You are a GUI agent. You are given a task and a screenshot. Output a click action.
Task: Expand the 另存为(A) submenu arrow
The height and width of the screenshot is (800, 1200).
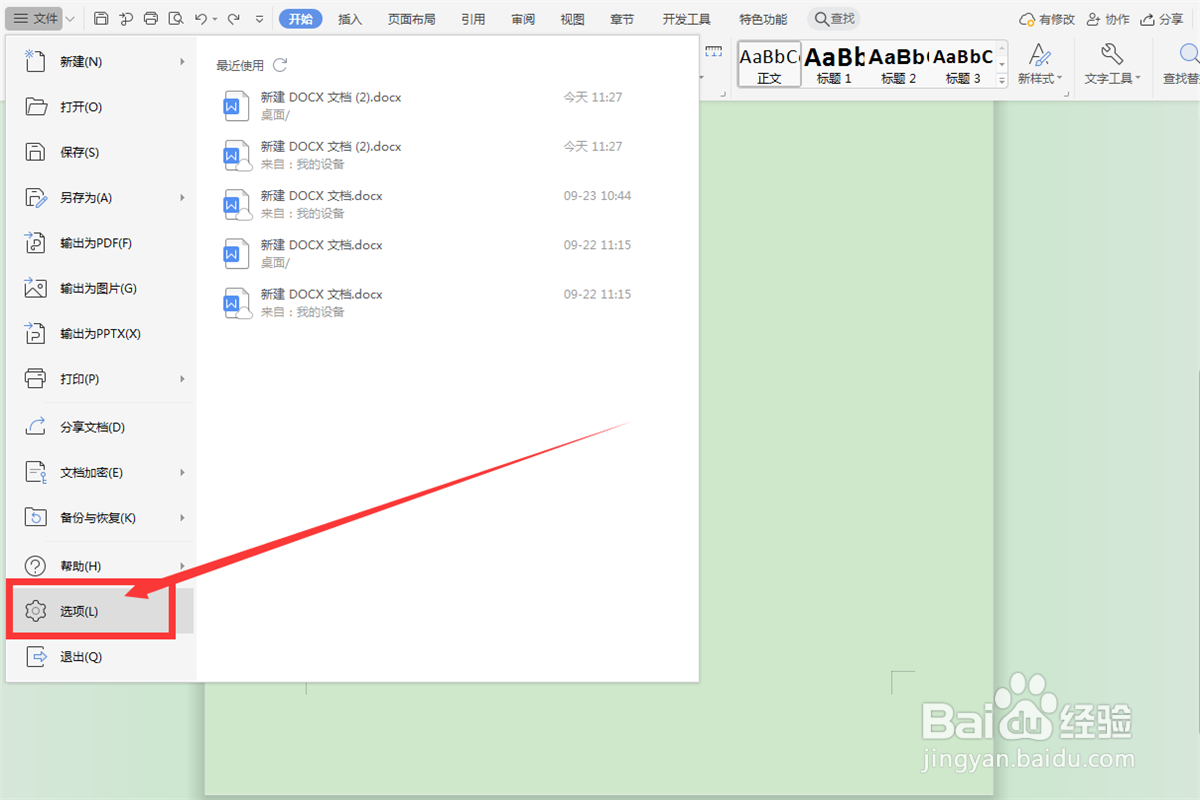[182, 198]
